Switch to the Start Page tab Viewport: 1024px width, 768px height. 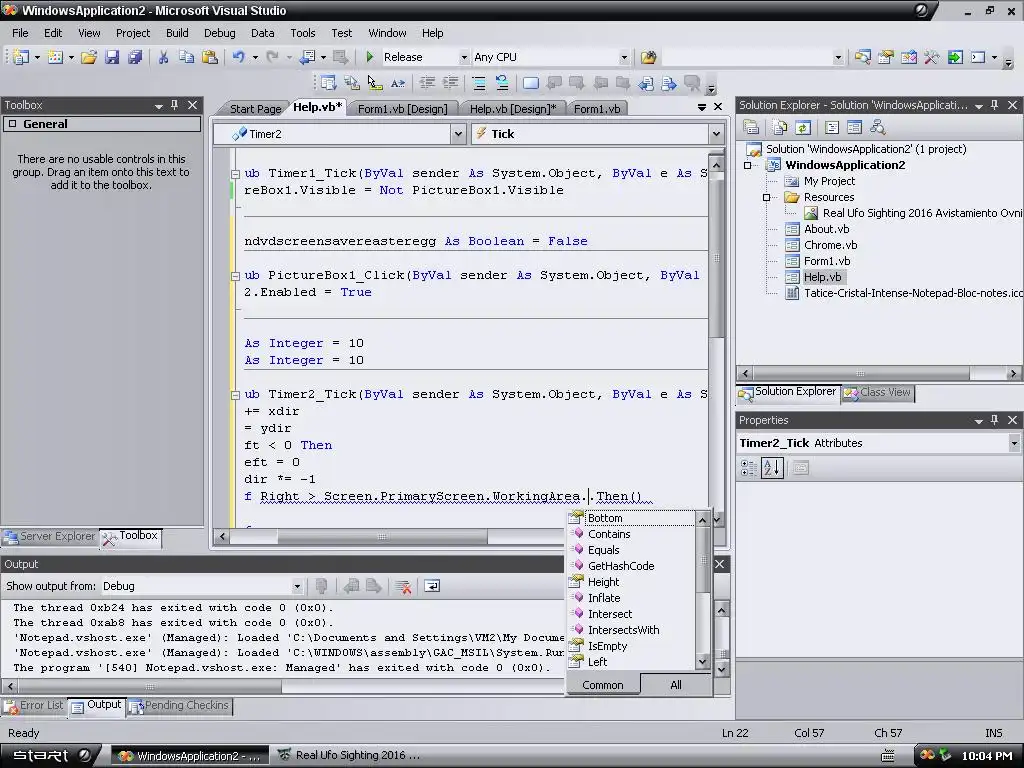click(x=255, y=109)
